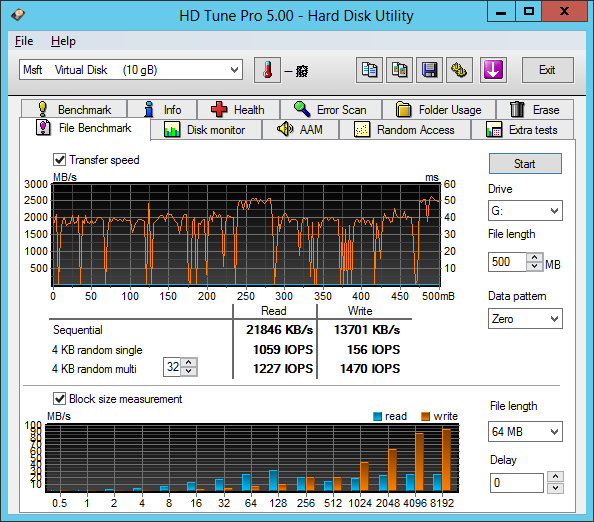Click the Start button
The height and width of the screenshot is (522, 594).
525,164
